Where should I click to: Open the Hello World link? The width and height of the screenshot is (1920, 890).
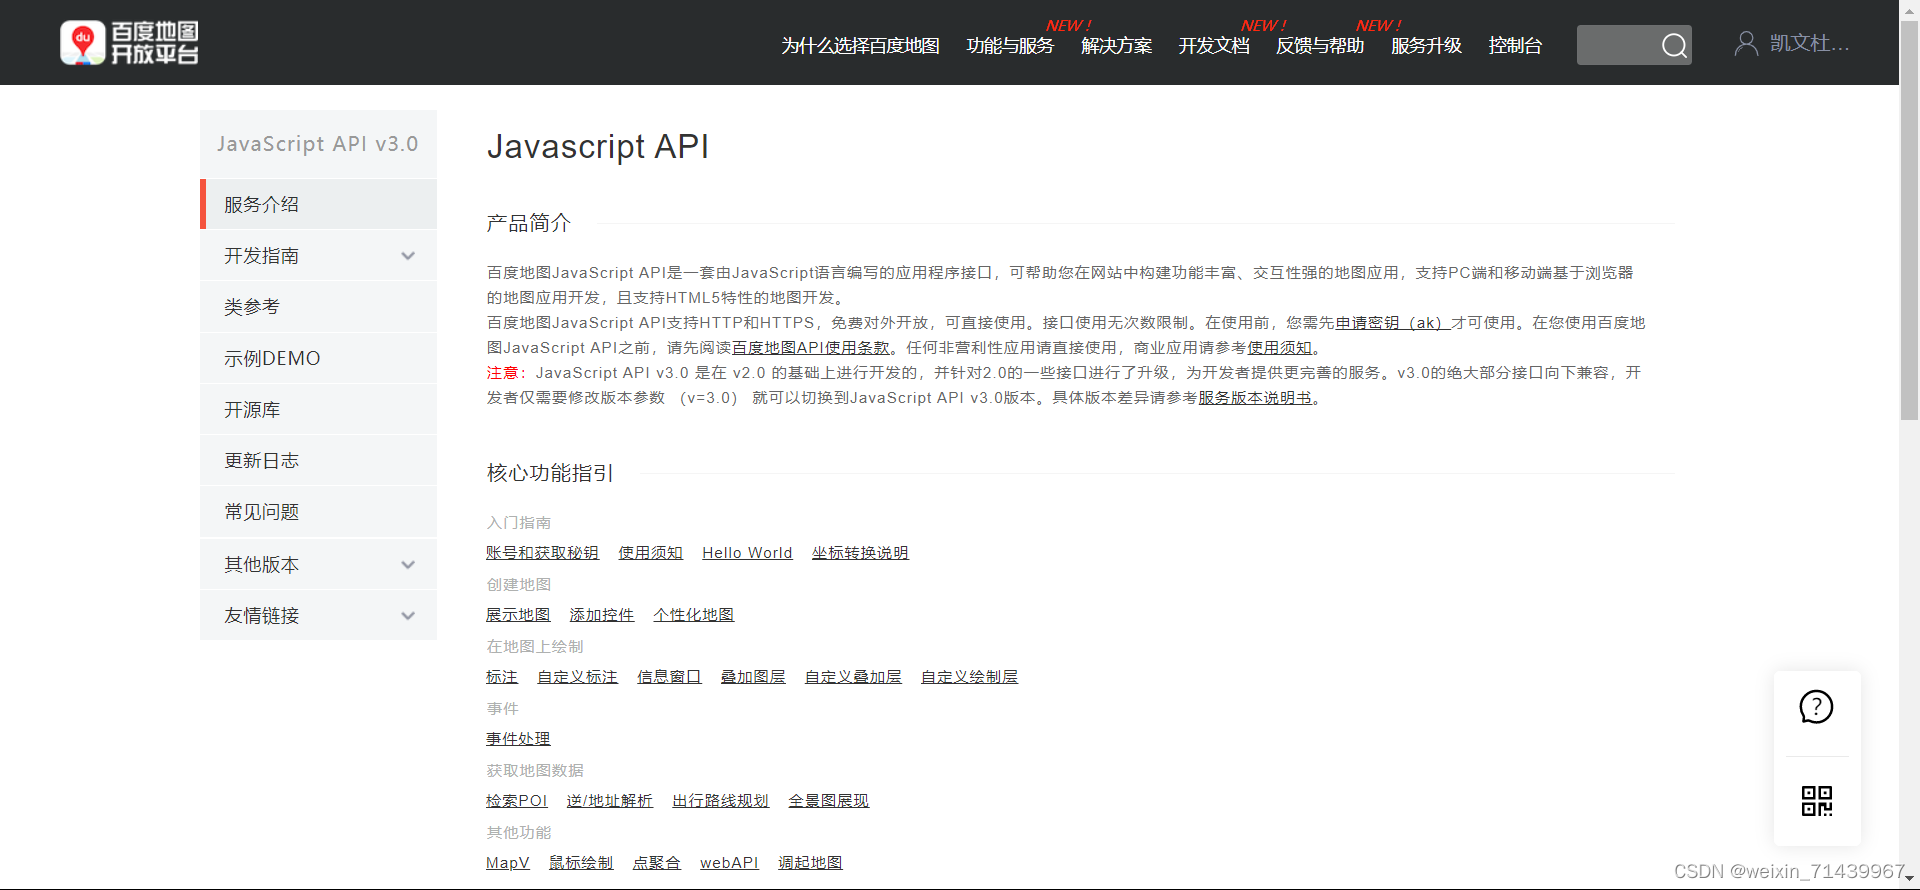click(x=747, y=553)
